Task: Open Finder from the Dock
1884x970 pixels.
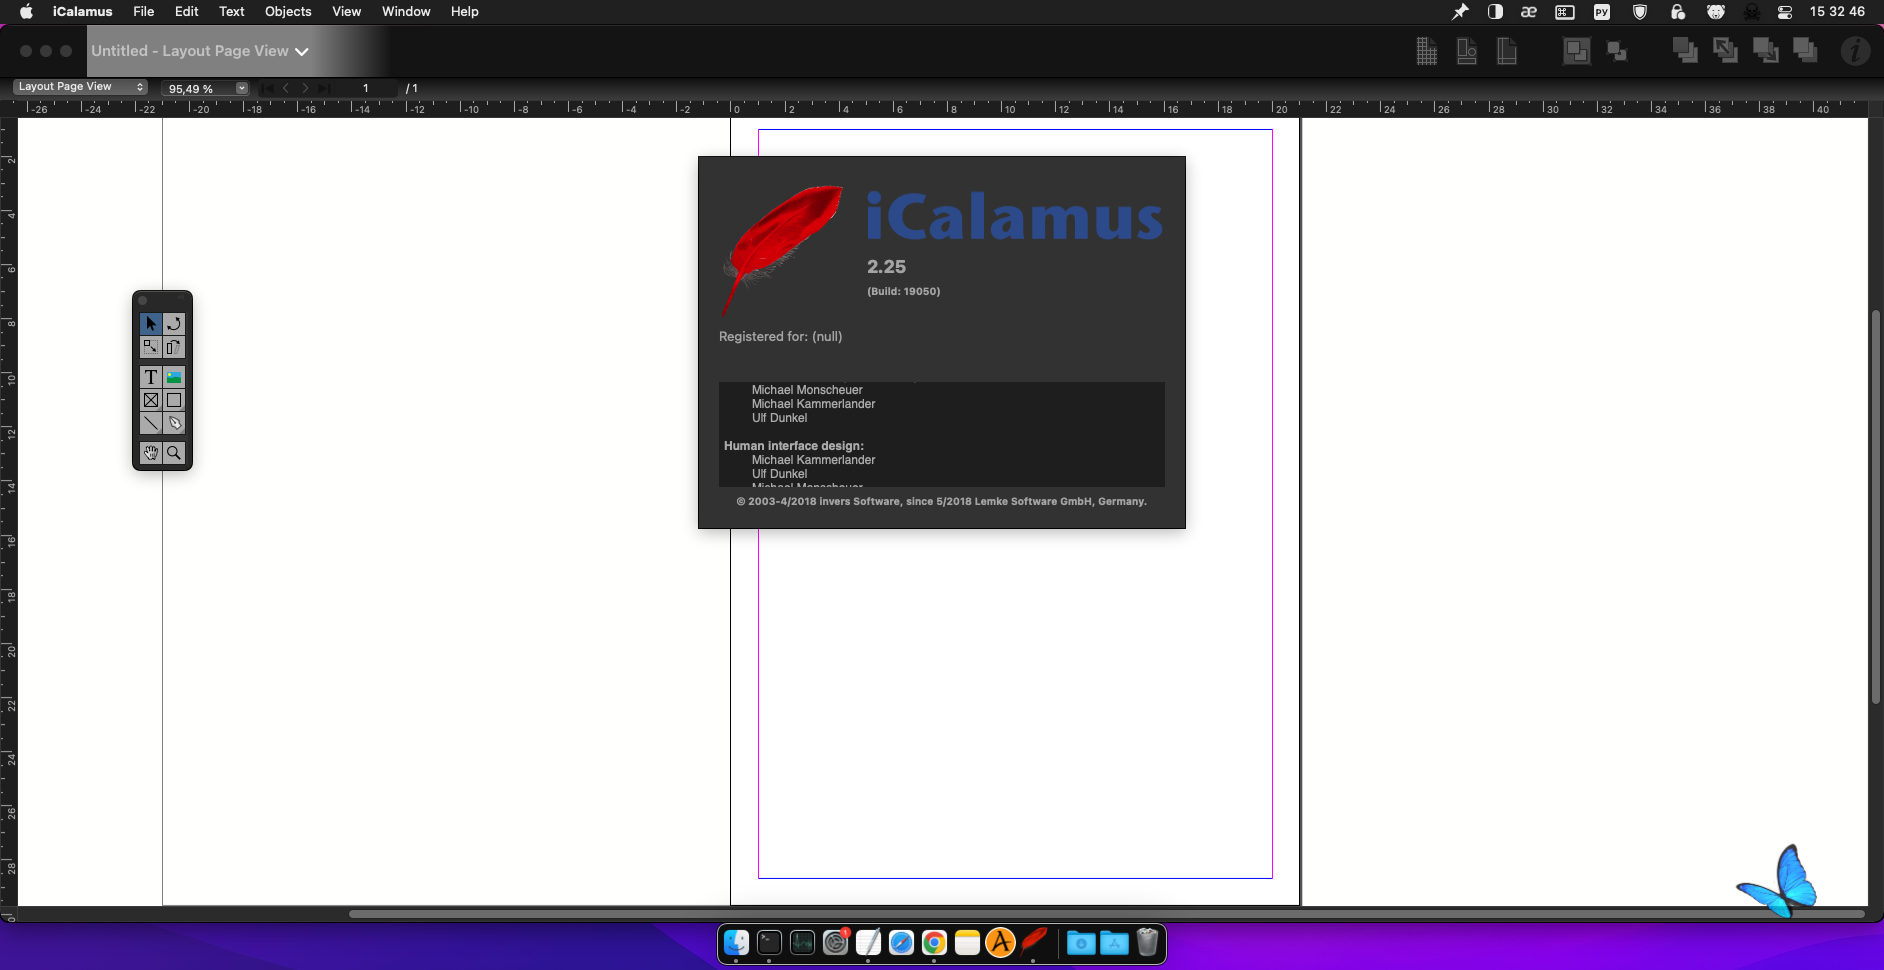Action: click(x=736, y=943)
